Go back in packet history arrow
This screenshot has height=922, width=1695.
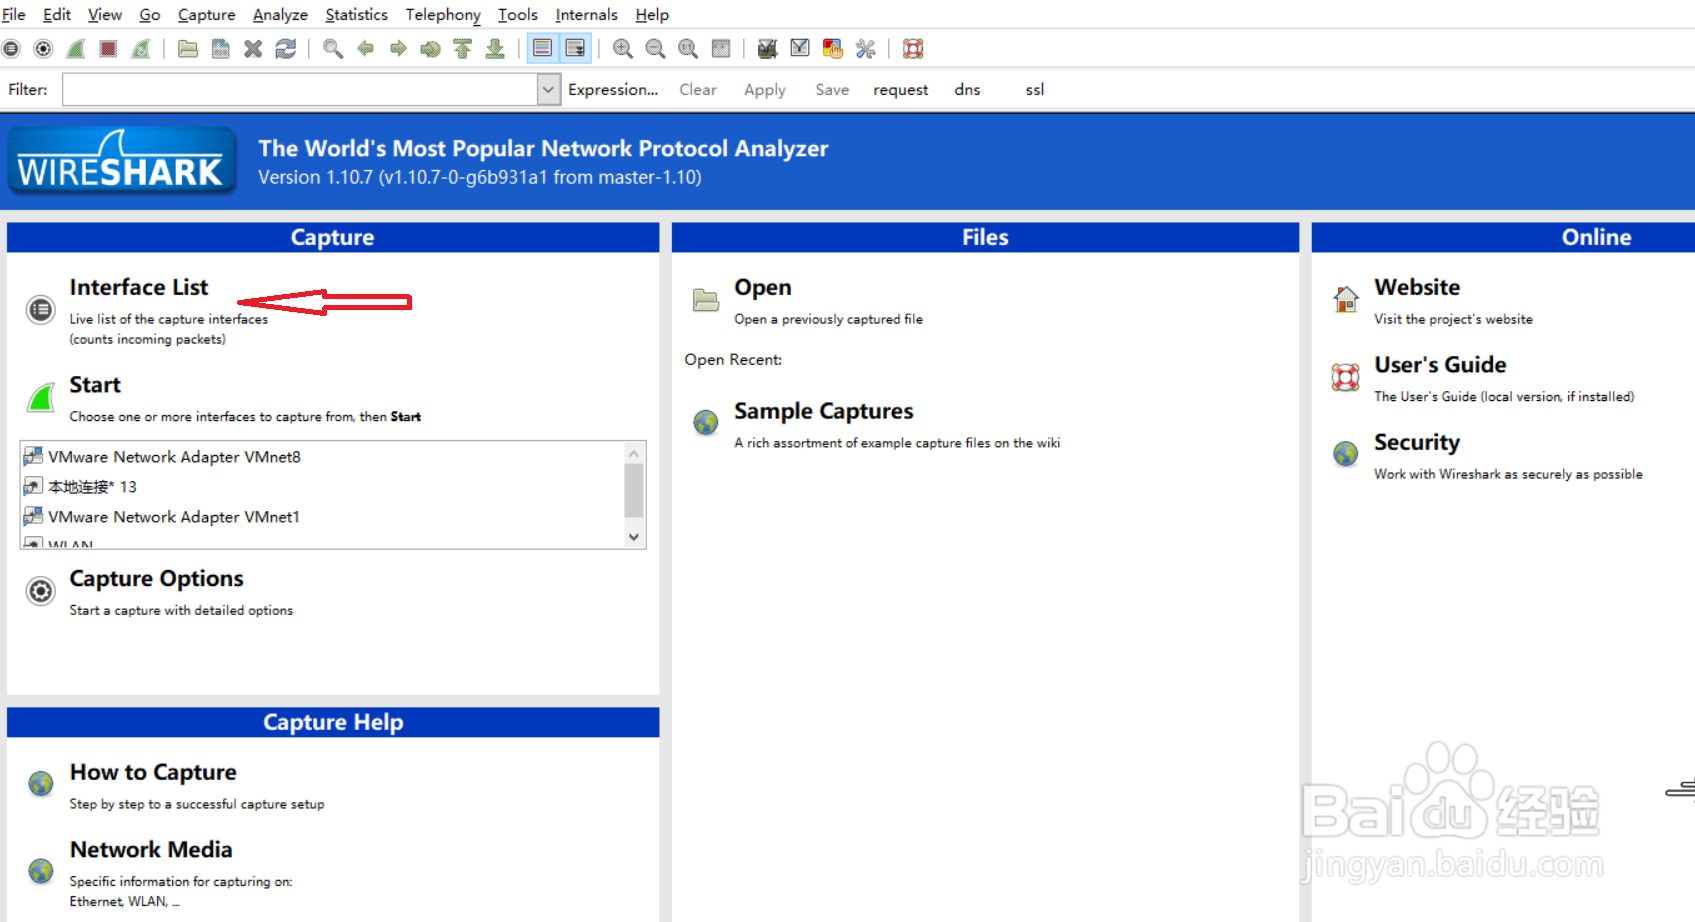pyautogui.click(x=366, y=48)
